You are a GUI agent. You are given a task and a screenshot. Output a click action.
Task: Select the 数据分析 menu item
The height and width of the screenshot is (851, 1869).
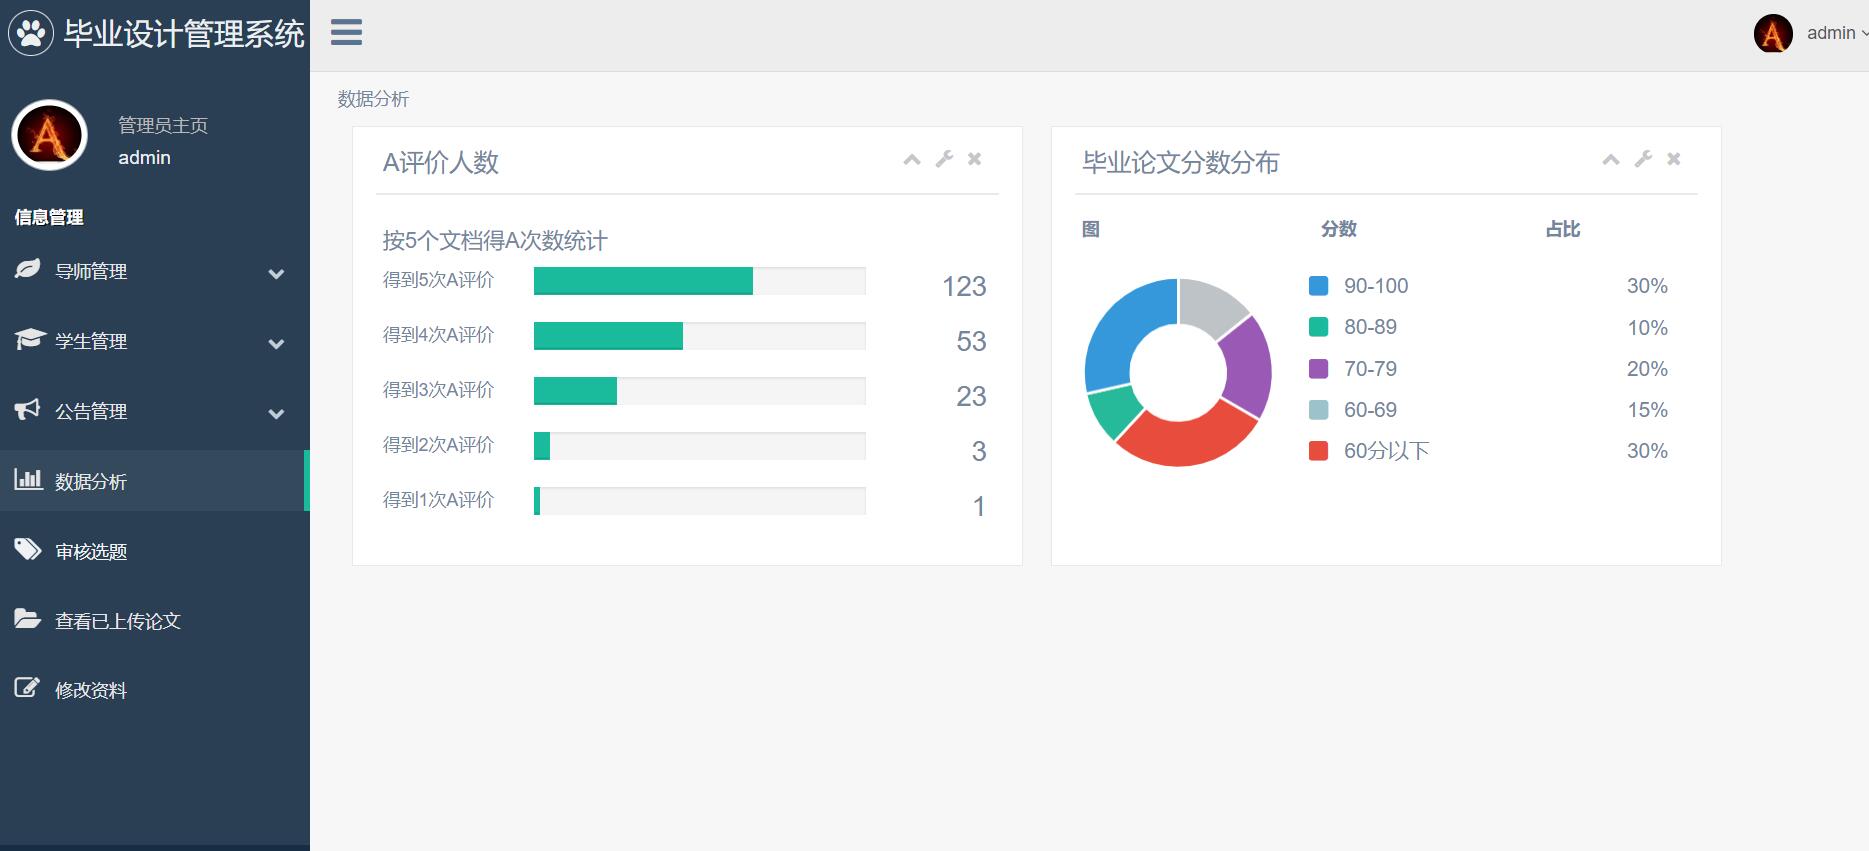tap(155, 481)
